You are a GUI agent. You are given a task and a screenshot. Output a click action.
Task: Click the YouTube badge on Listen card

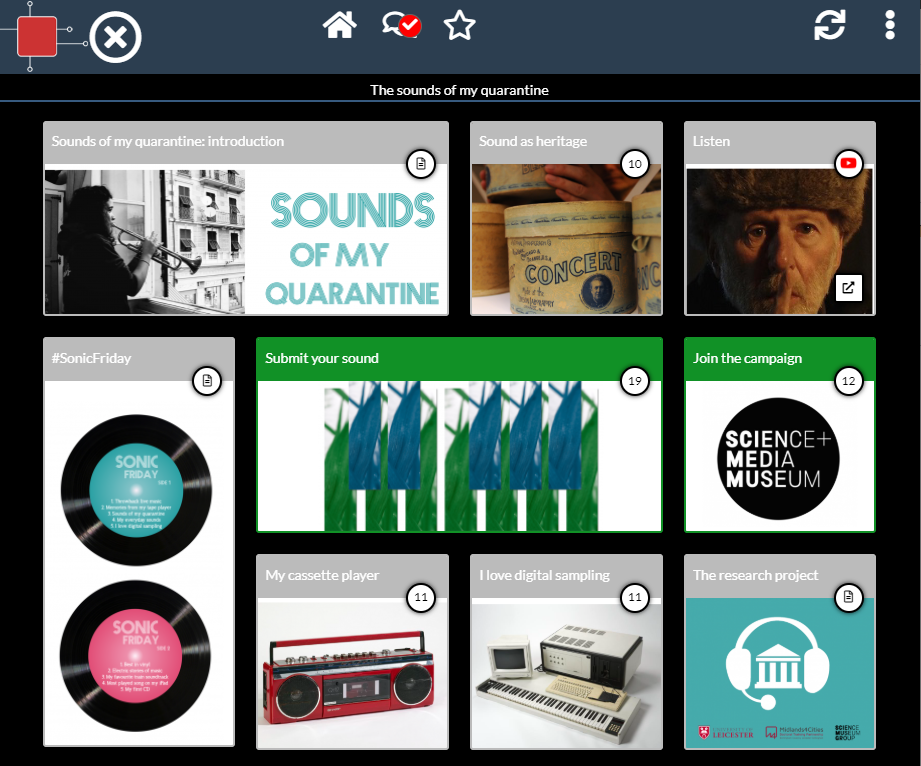point(849,164)
